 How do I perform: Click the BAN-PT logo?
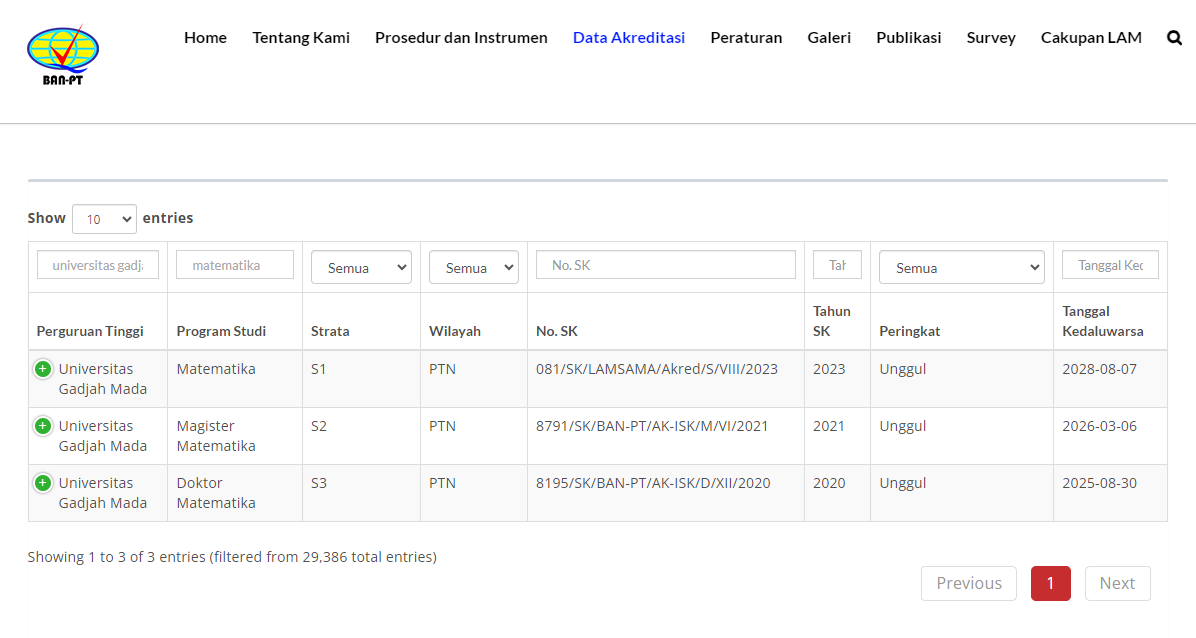point(63,56)
